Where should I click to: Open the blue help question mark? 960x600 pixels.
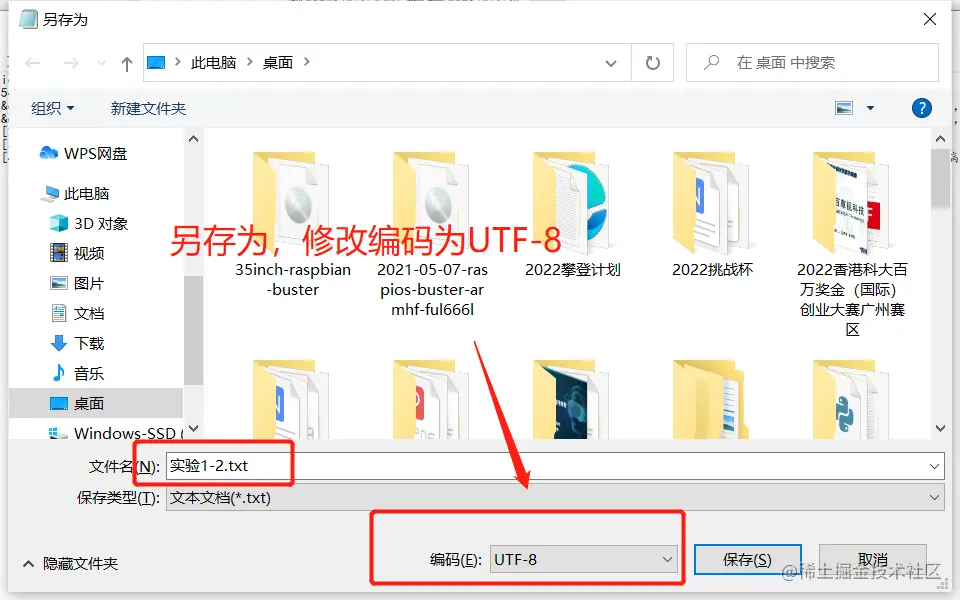tap(921, 108)
